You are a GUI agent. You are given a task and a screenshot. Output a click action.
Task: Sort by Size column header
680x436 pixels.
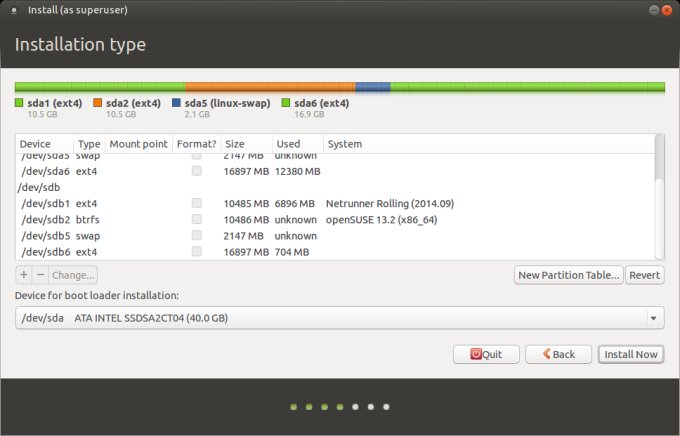point(246,144)
